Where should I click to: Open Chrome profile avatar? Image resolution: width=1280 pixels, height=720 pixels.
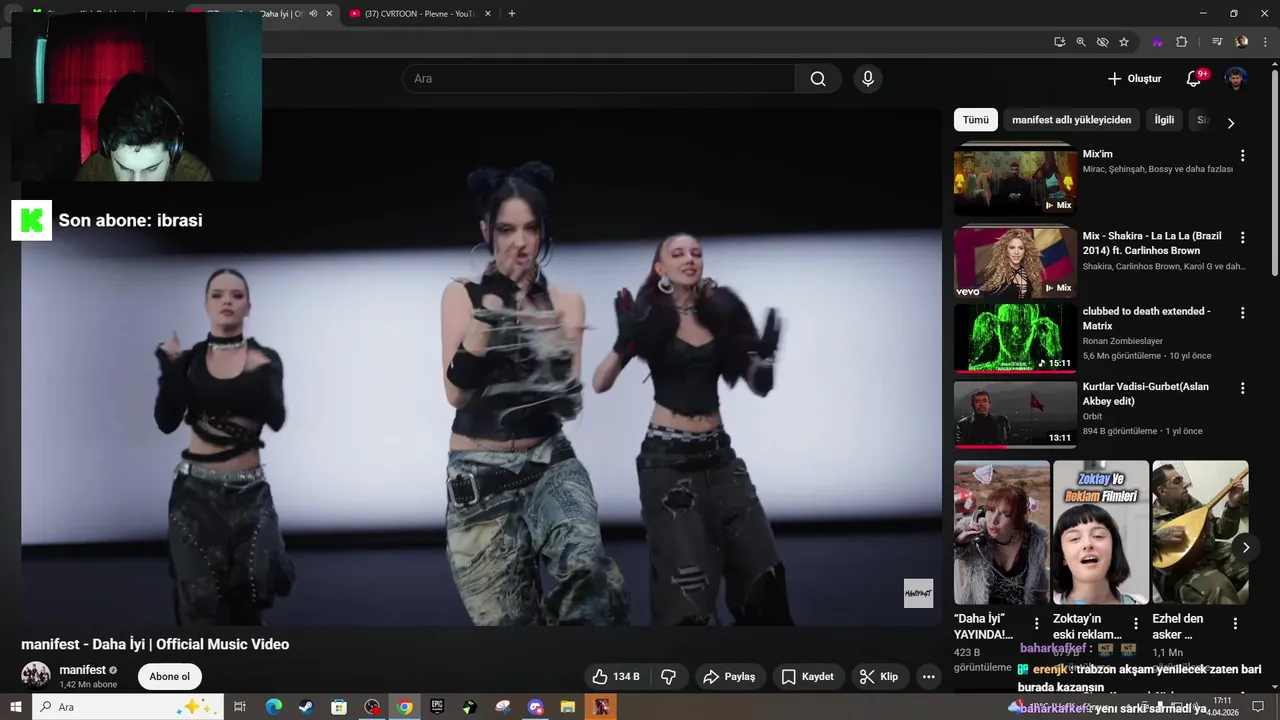click(1242, 42)
